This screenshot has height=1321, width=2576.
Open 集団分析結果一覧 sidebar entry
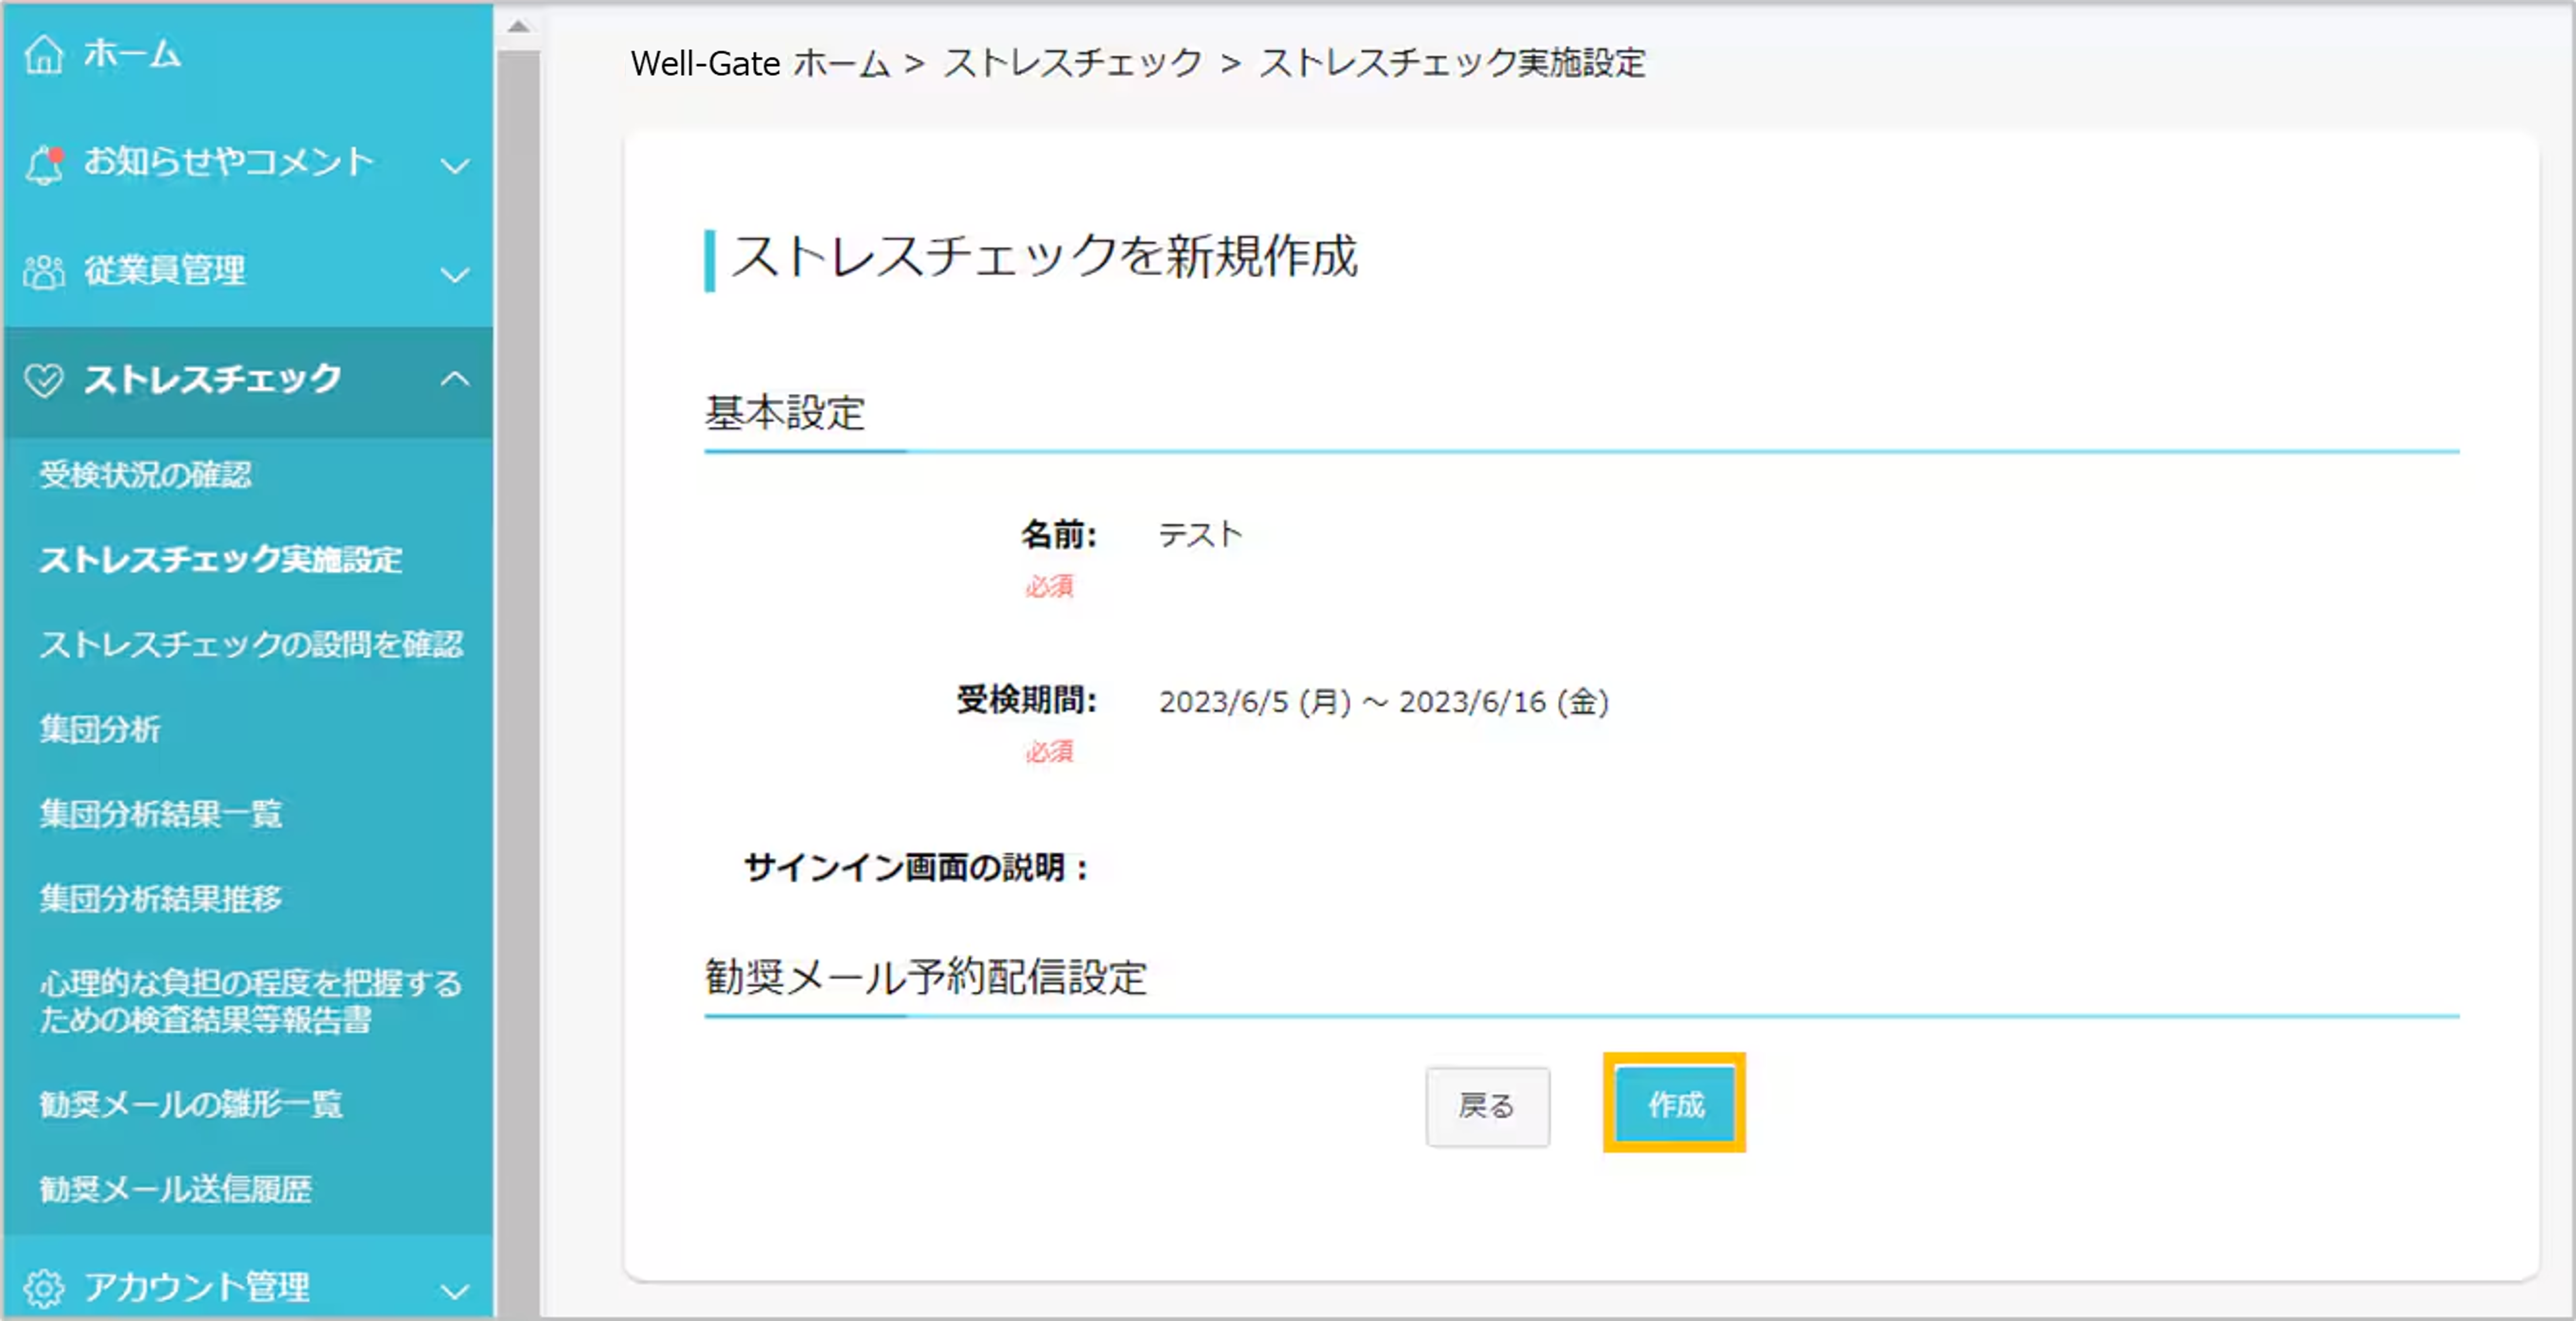click(160, 814)
